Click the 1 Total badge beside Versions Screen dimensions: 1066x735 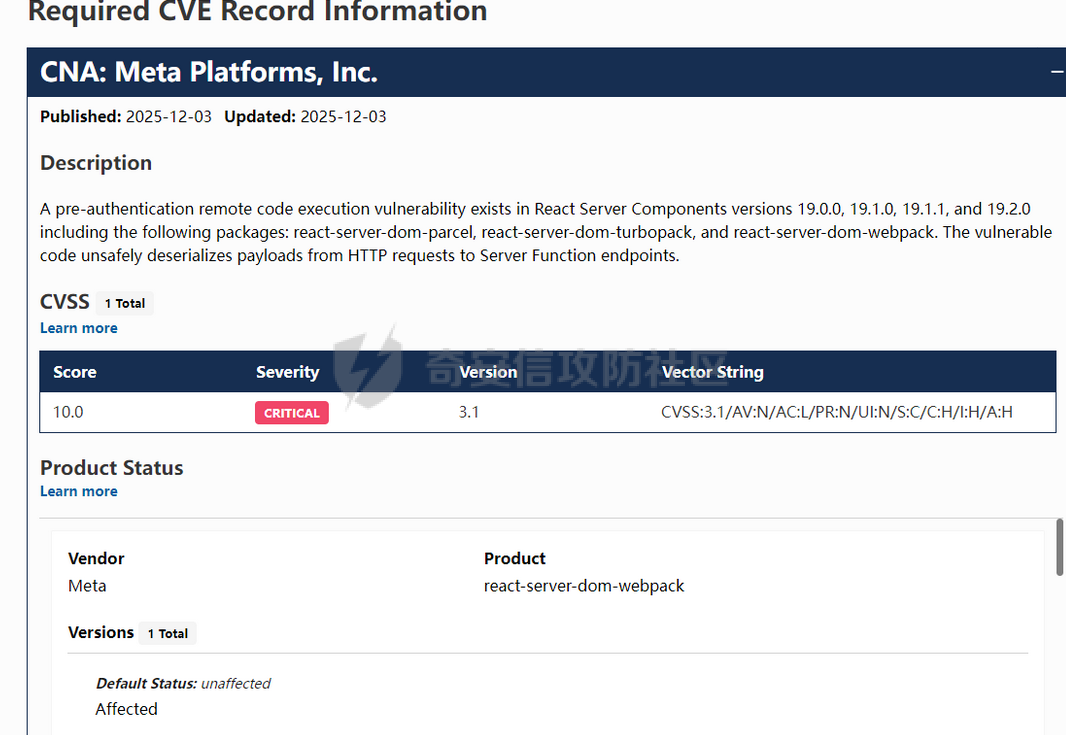coord(168,633)
